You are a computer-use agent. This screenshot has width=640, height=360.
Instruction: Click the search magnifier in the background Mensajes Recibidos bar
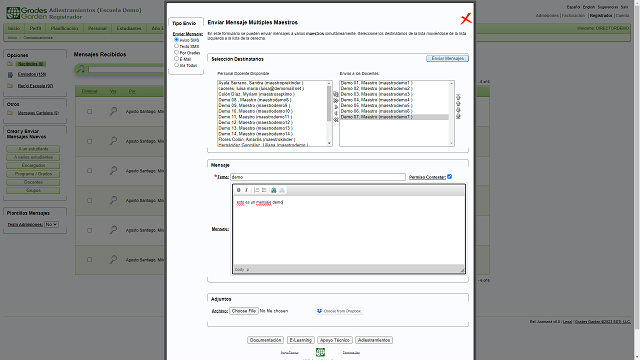click(x=81, y=69)
